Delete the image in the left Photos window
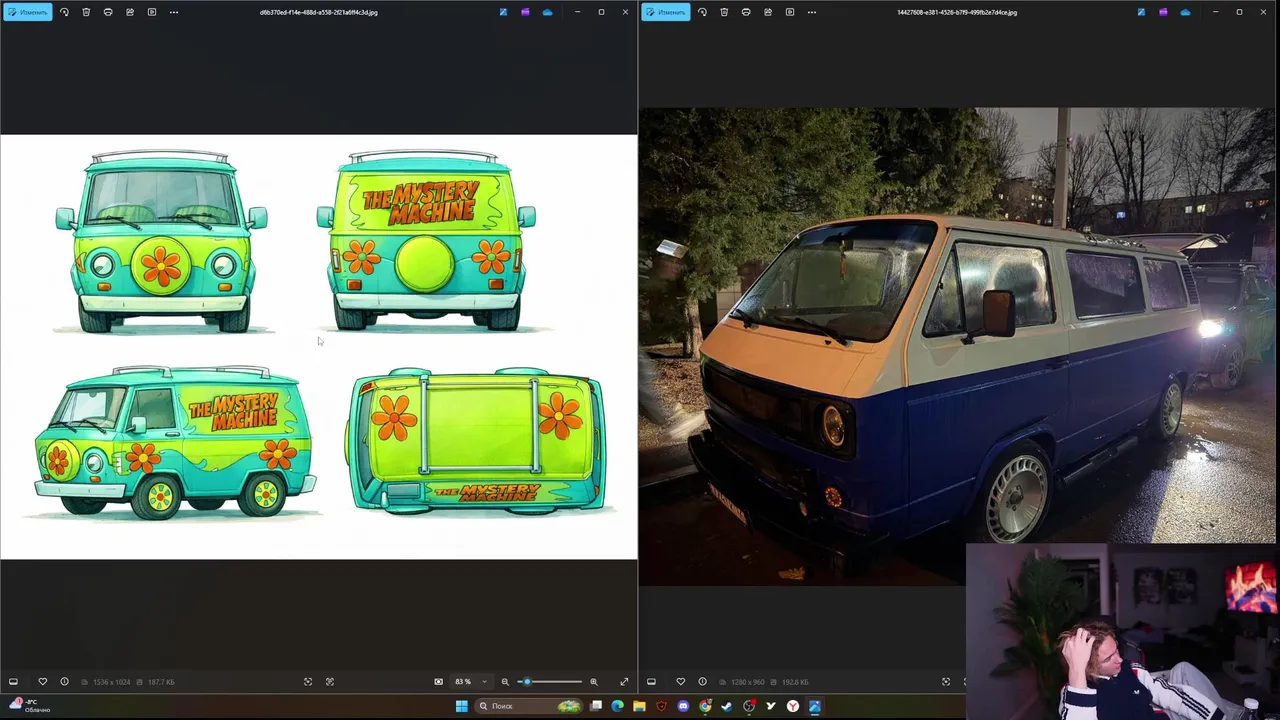 pos(86,12)
